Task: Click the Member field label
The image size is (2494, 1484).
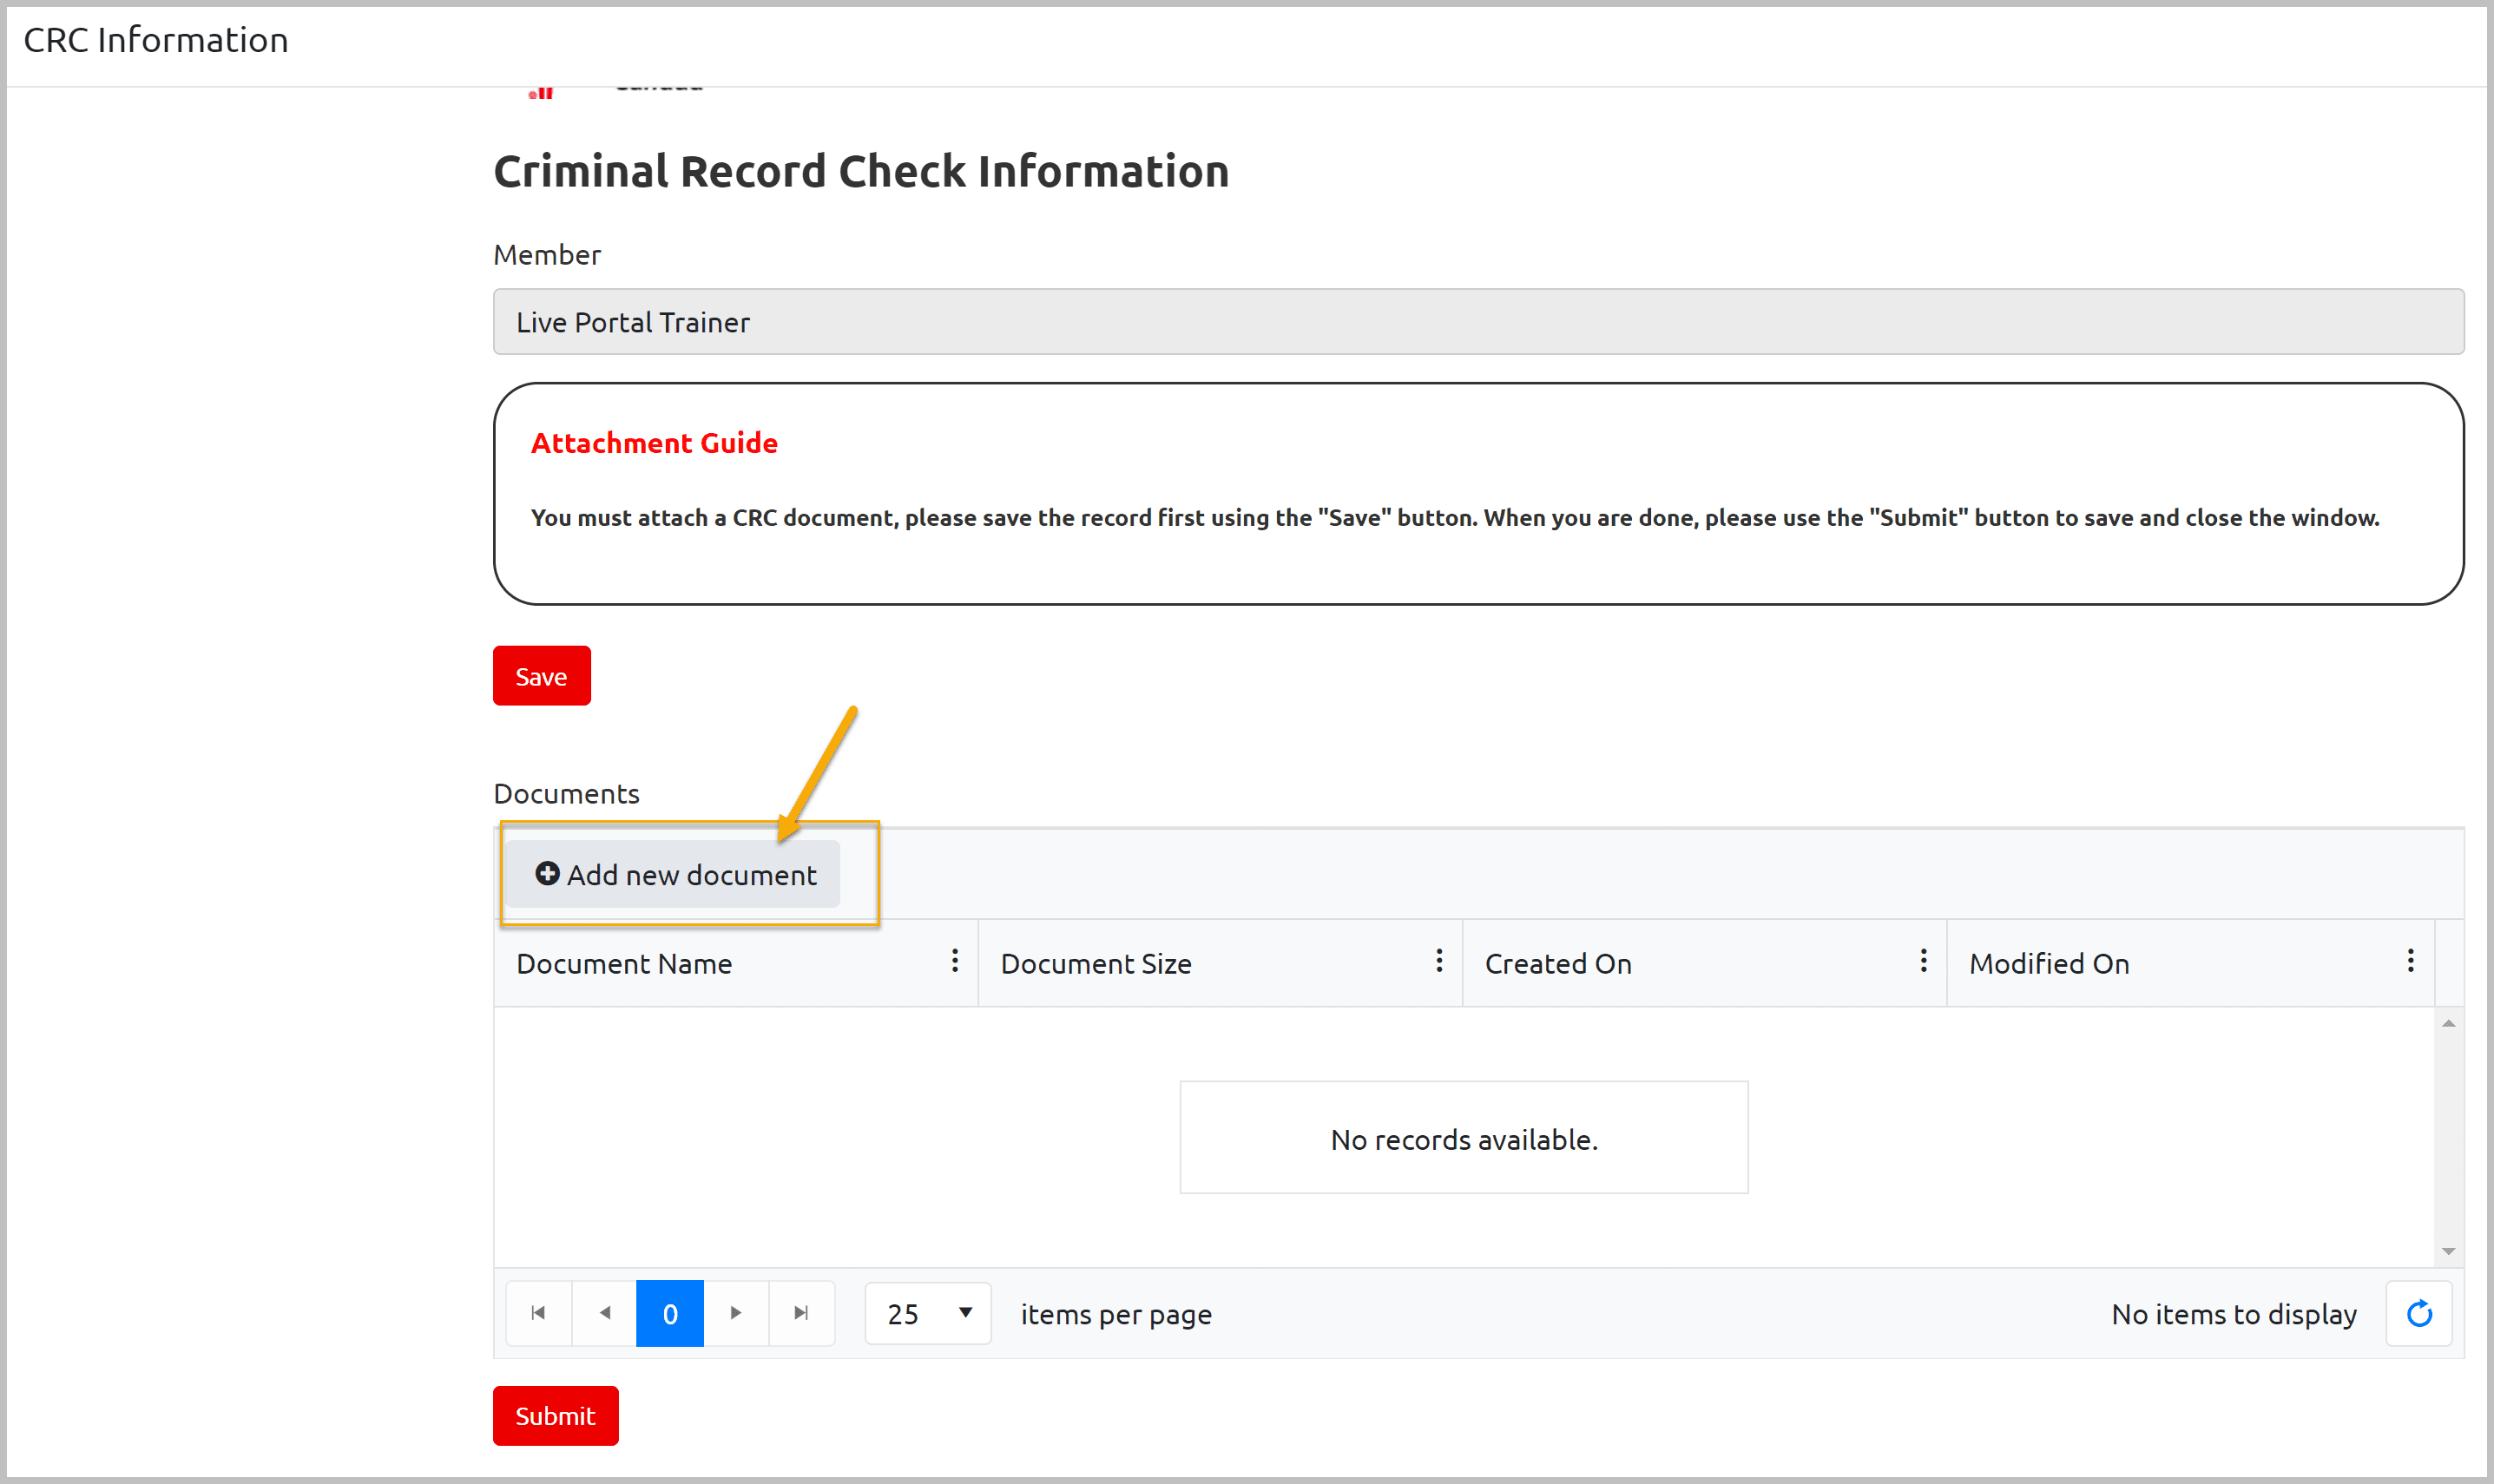Action: click(547, 255)
